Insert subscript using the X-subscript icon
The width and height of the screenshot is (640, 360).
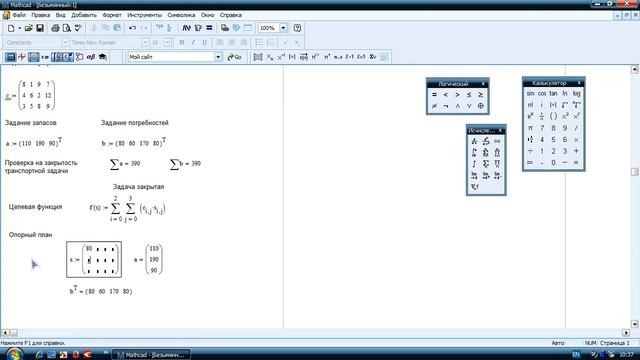click(269, 57)
